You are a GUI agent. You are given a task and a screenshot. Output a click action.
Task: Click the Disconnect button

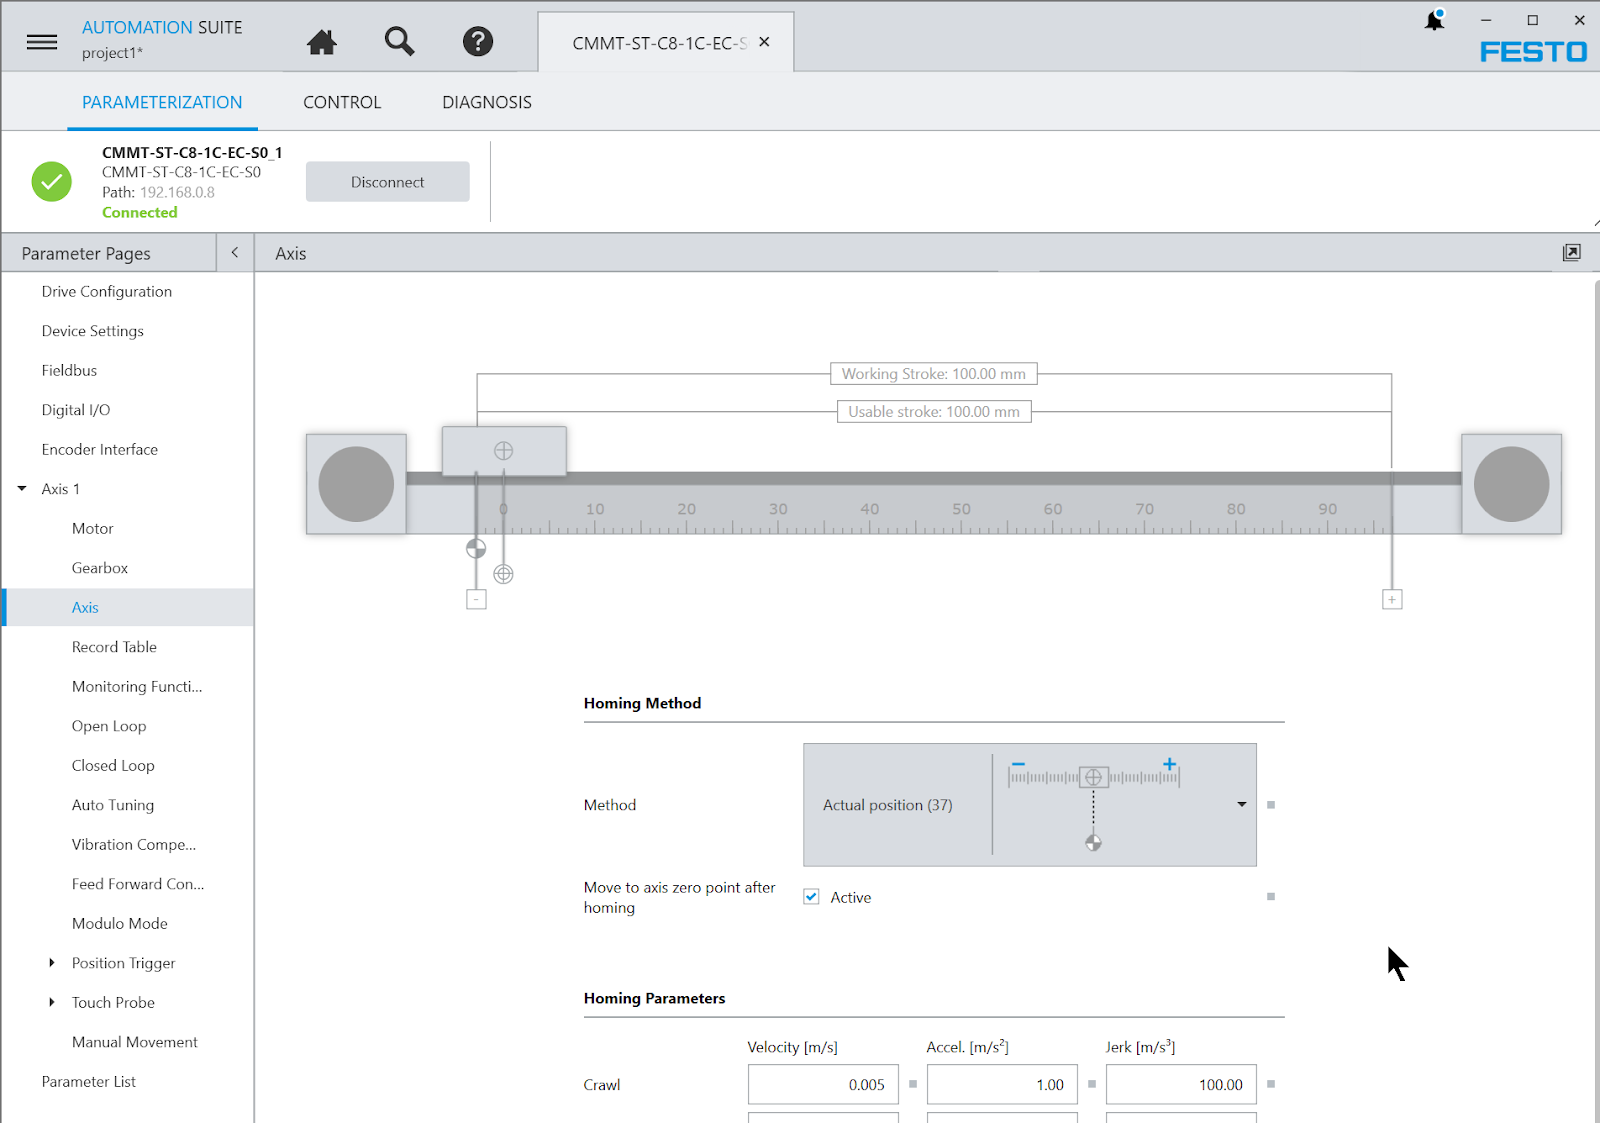pos(387,182)
